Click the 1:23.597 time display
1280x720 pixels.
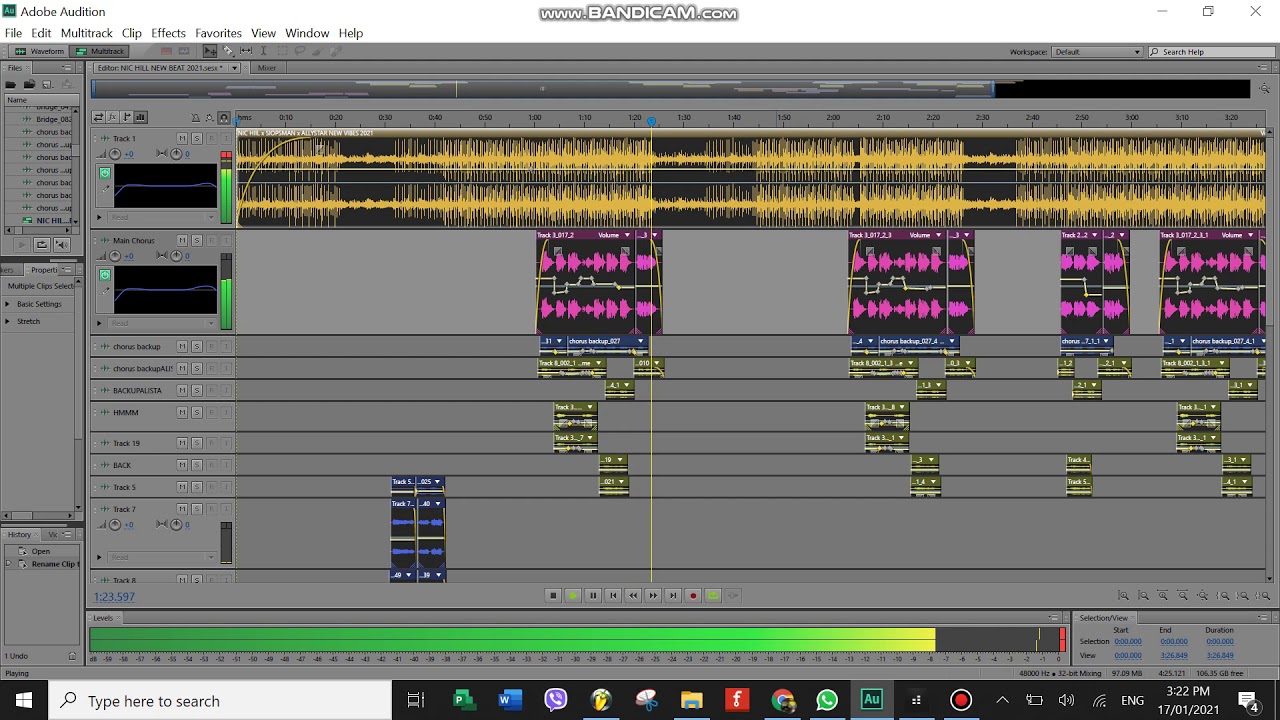point(115,597)
